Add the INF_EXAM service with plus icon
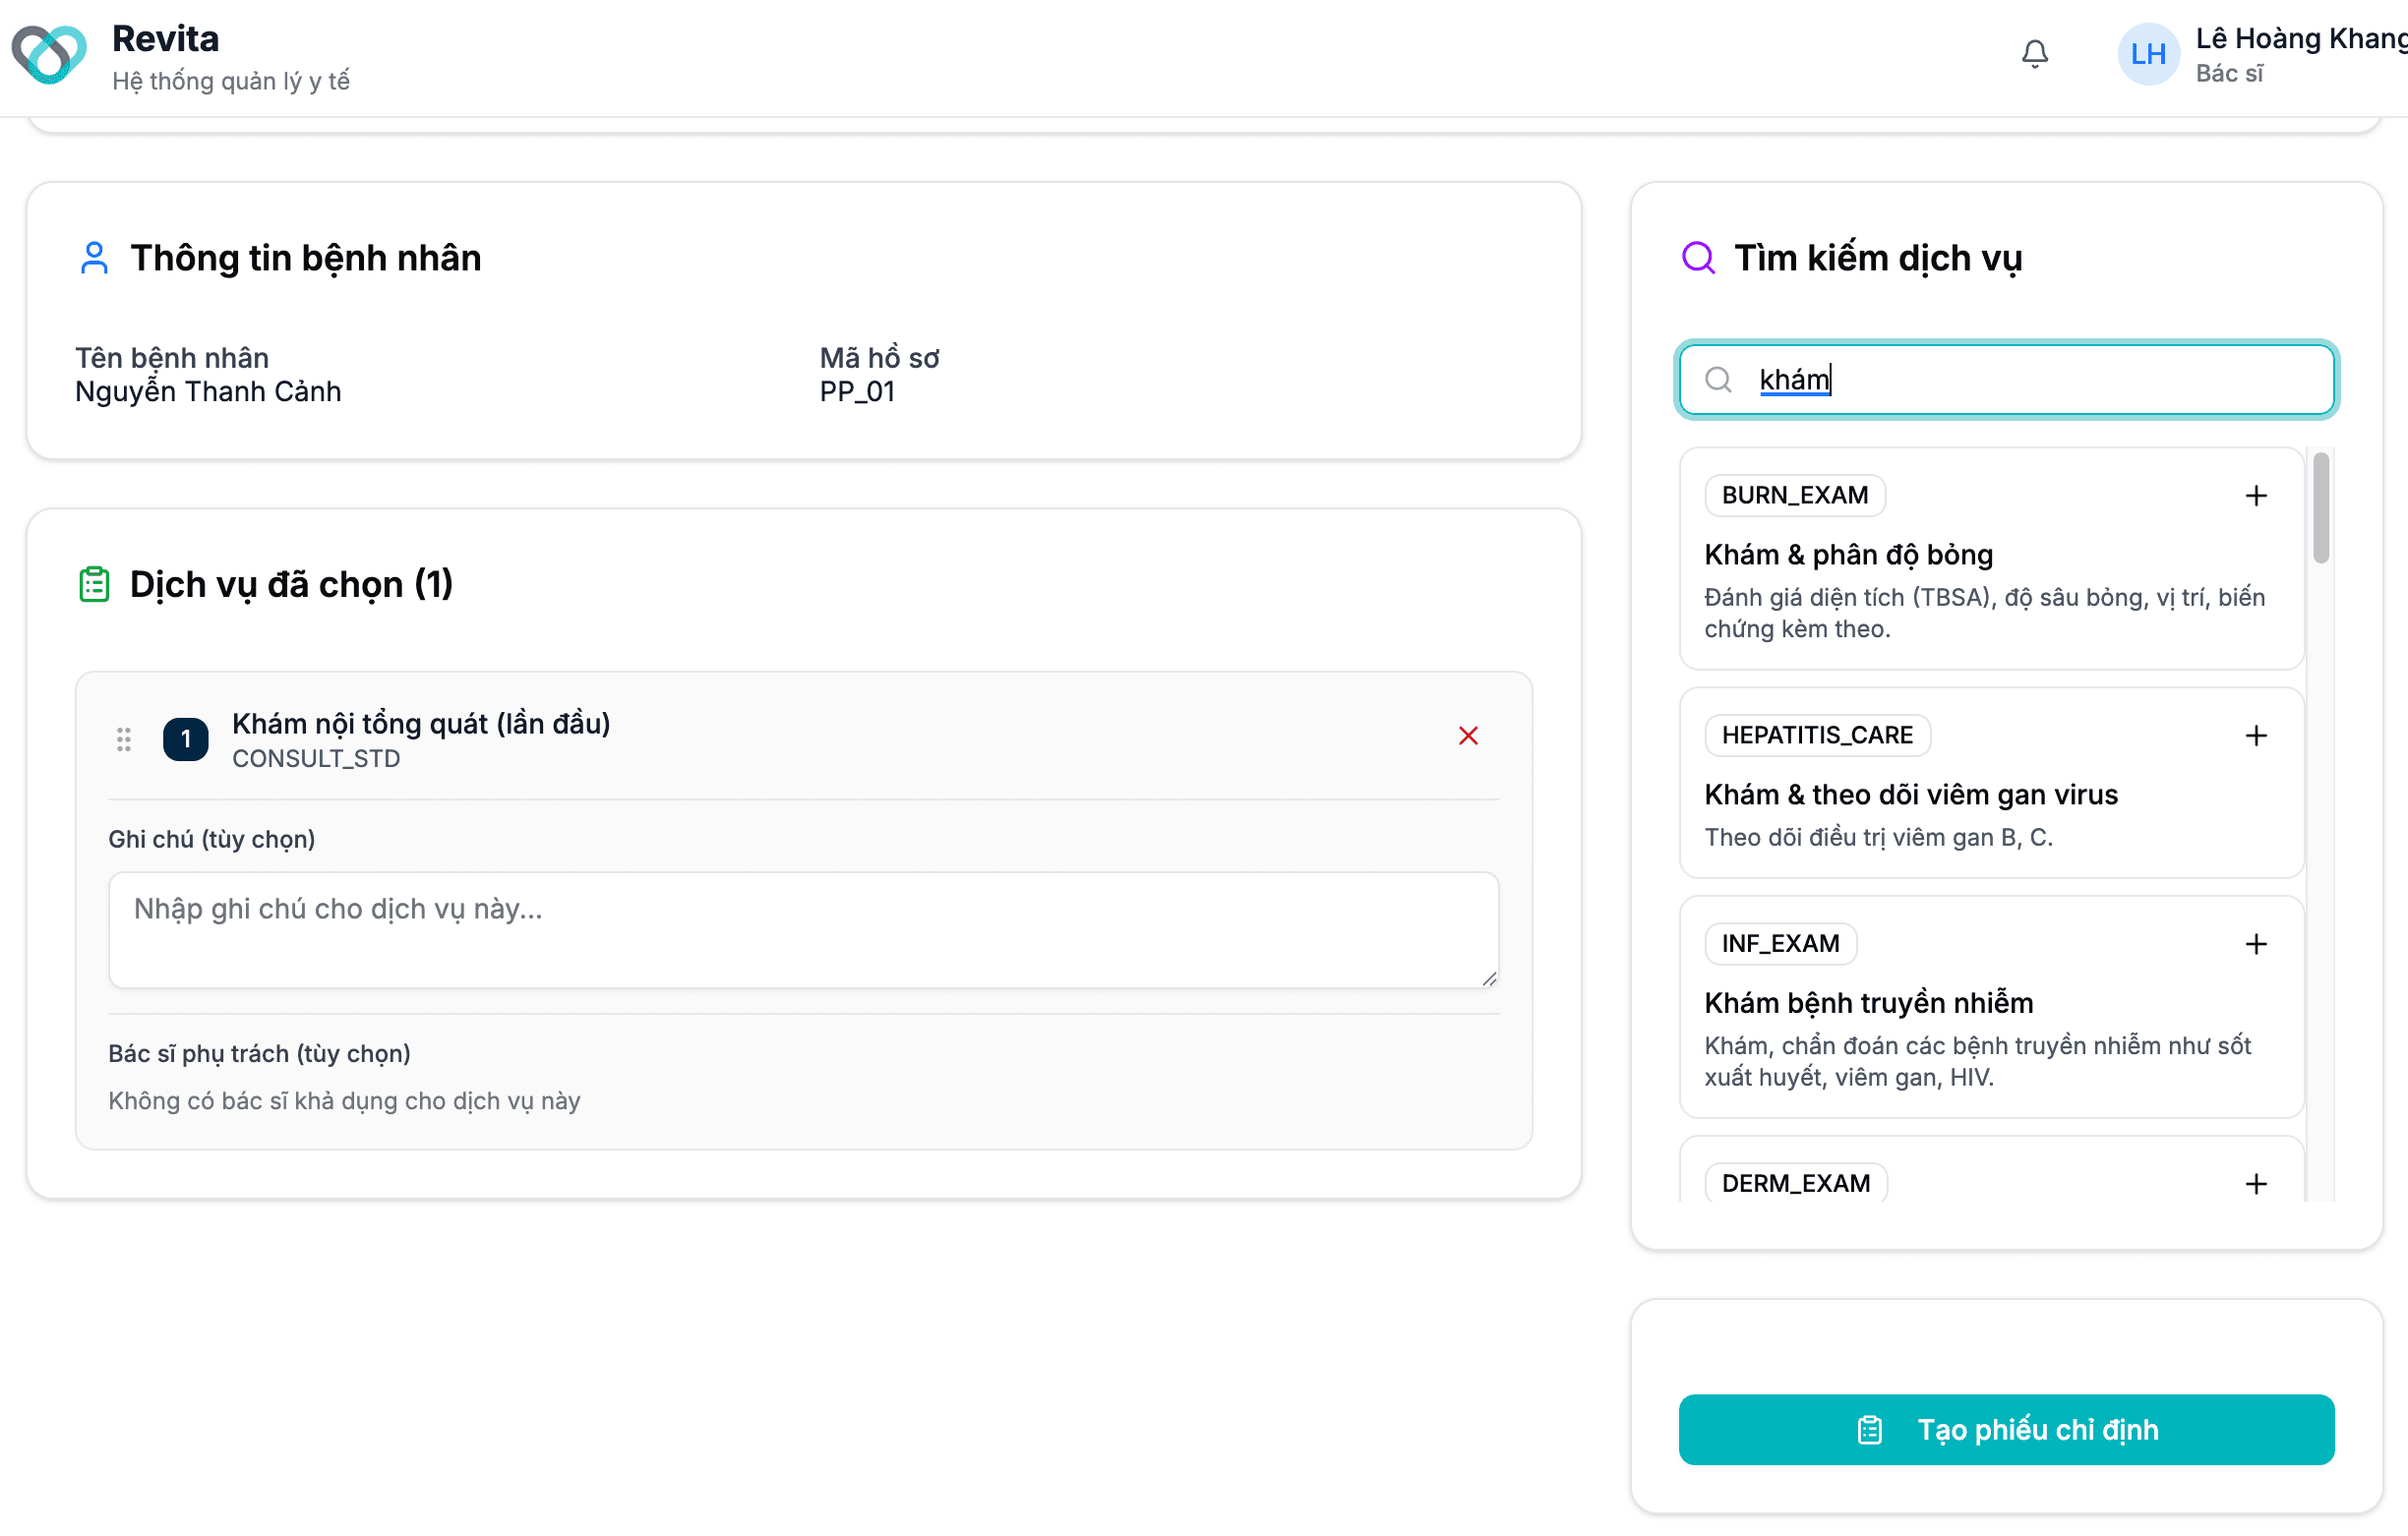This screenshot has width=2408, height=1536. pyautogui.click(x=2256, y=944)
